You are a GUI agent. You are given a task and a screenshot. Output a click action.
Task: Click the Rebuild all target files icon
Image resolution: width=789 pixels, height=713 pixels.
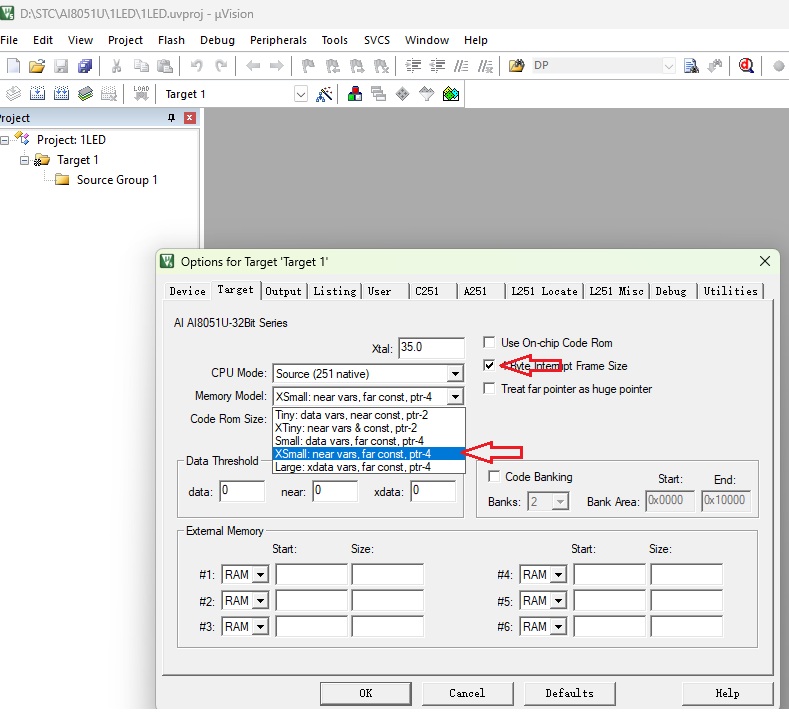[61, 94]
